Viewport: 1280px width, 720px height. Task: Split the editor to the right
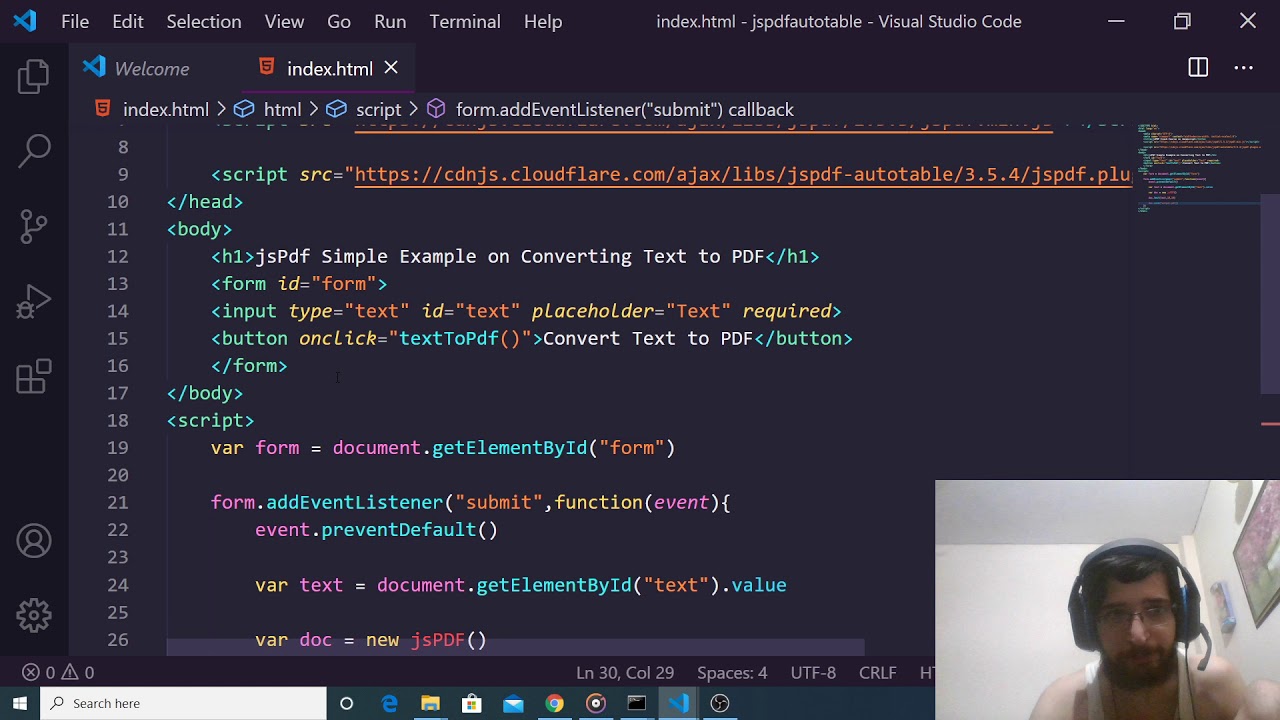click(x=1198, y=68)
